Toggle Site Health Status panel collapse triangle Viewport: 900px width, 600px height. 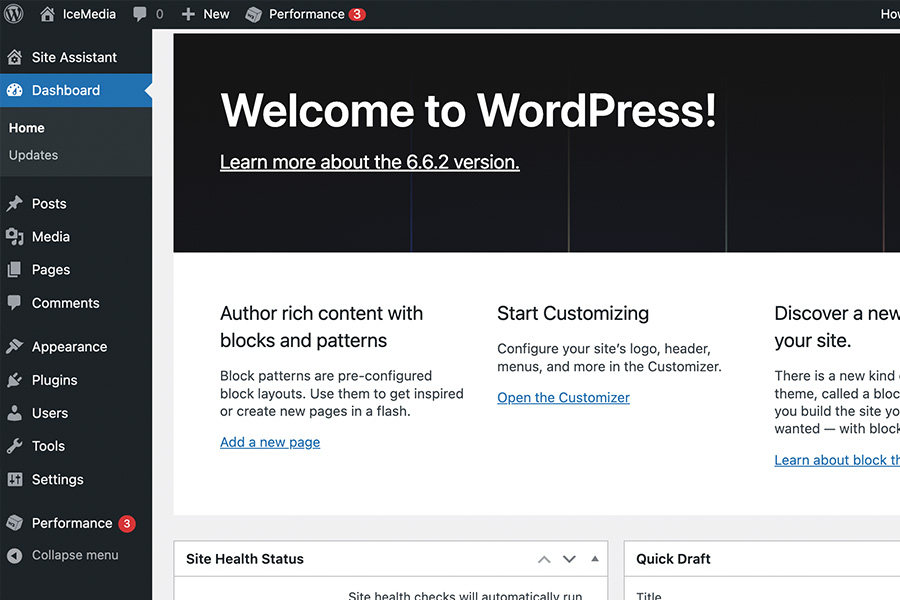[x=595, y=559]
